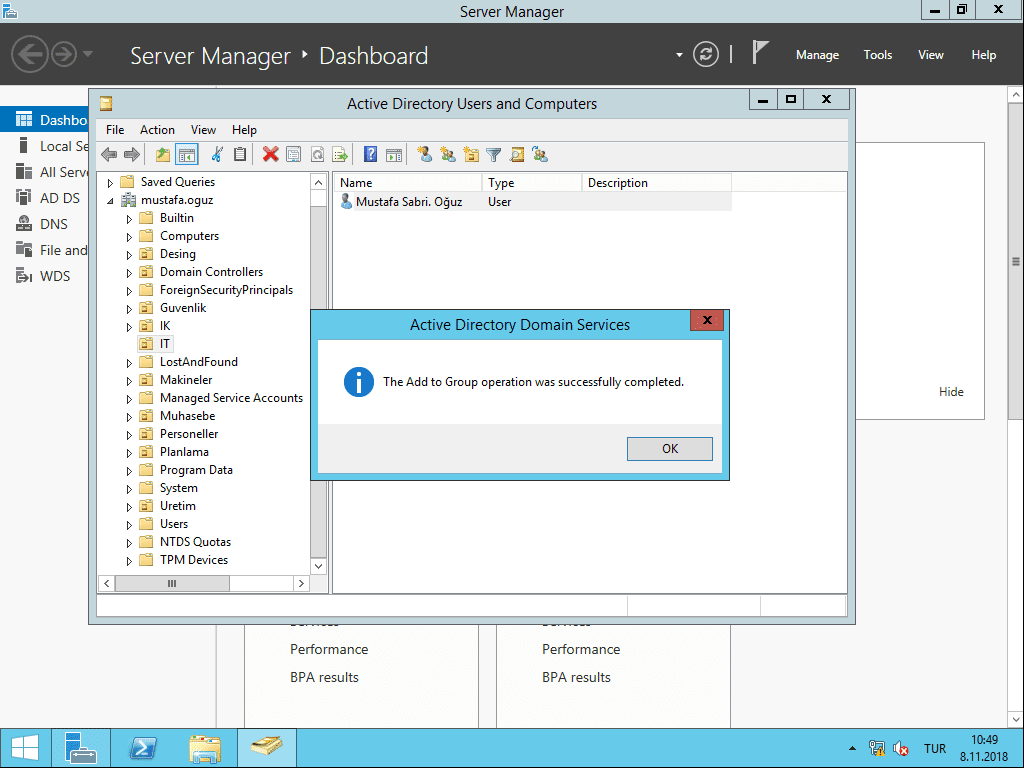
Task: Click OK in the Active Directory dialog
Action: [x=669, y=449]
